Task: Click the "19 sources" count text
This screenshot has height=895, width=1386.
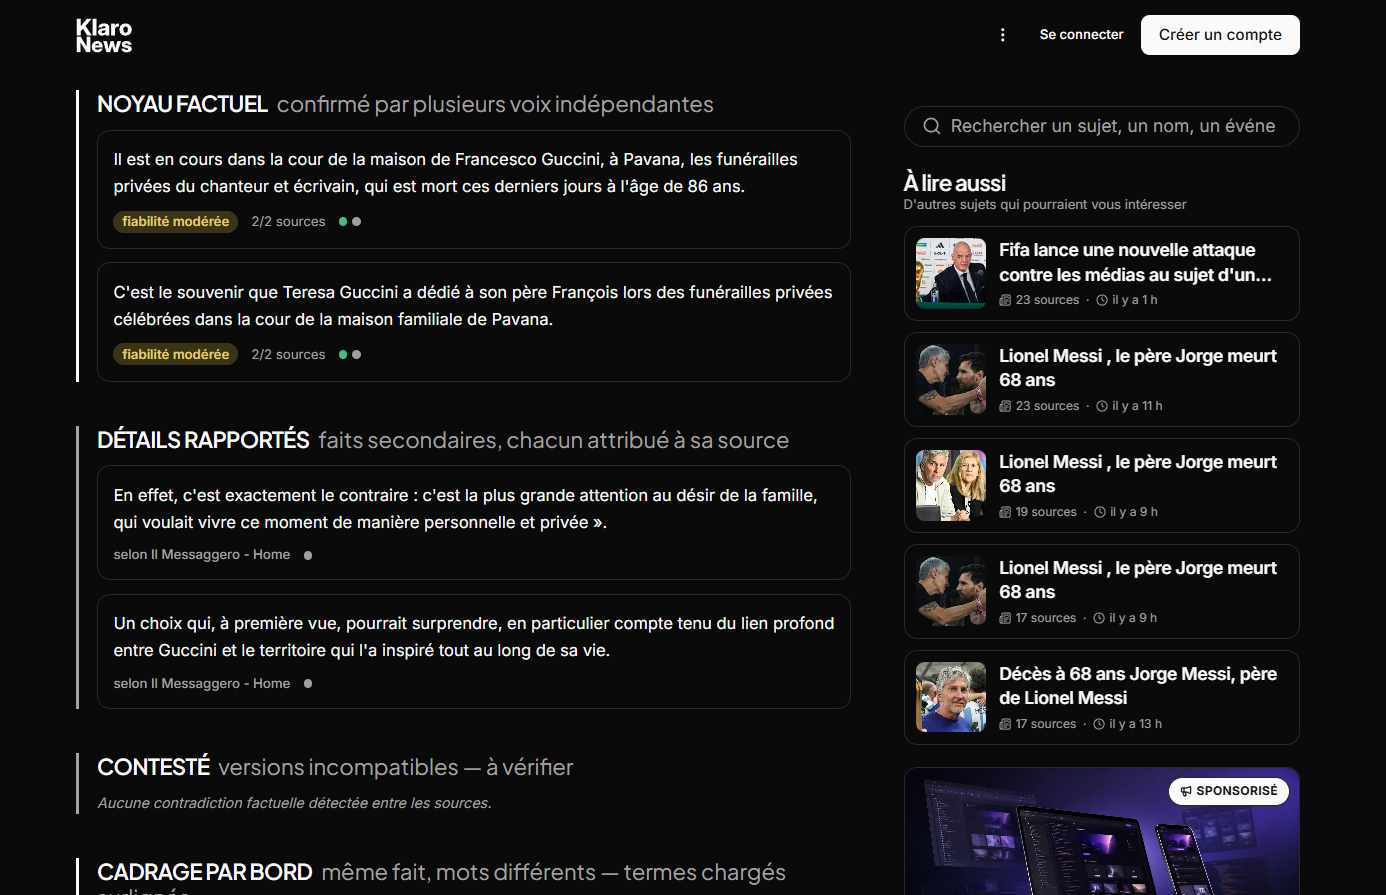Action: tap(1046, 512)
